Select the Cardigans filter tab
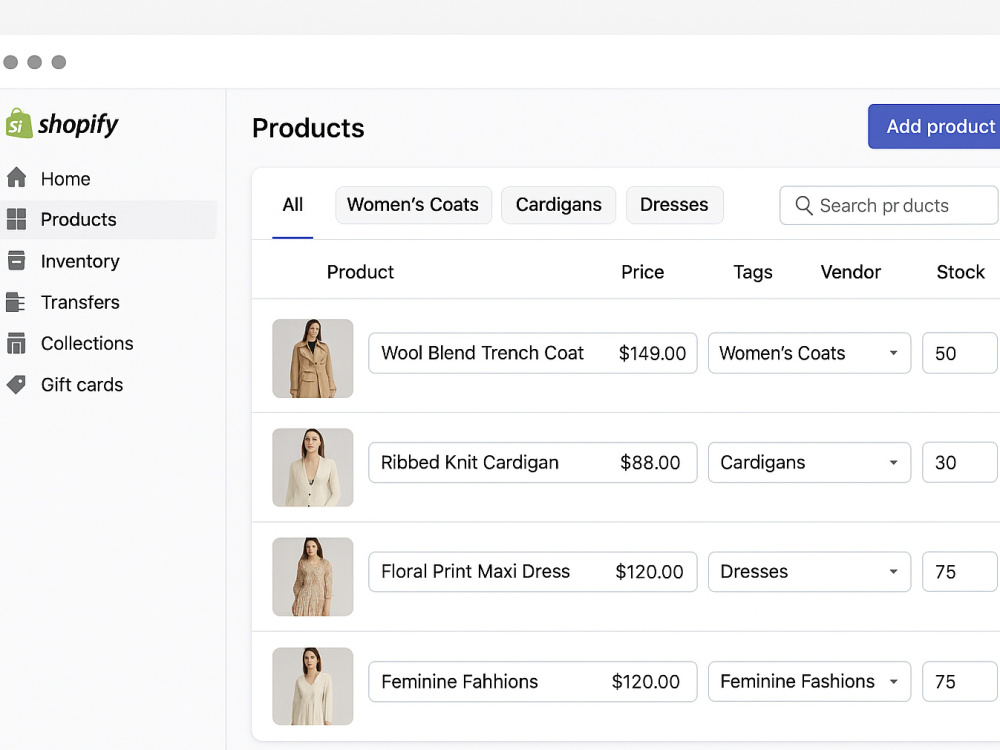This screenshot has height=750, width=1000. 558,205
